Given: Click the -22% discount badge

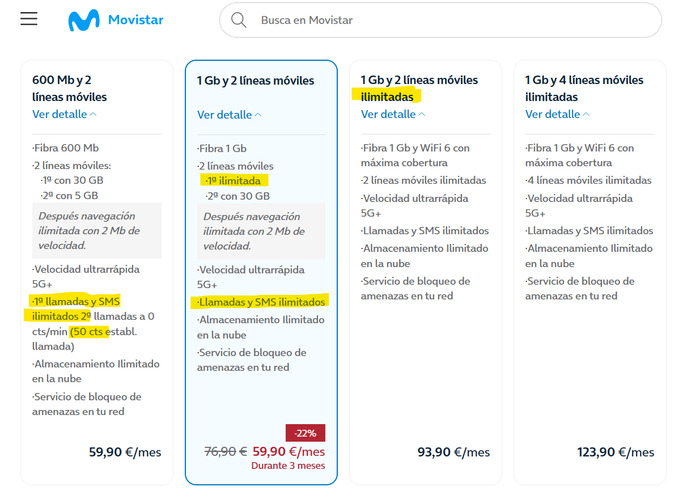Looking at the screenshot, I should pos(305,433).
